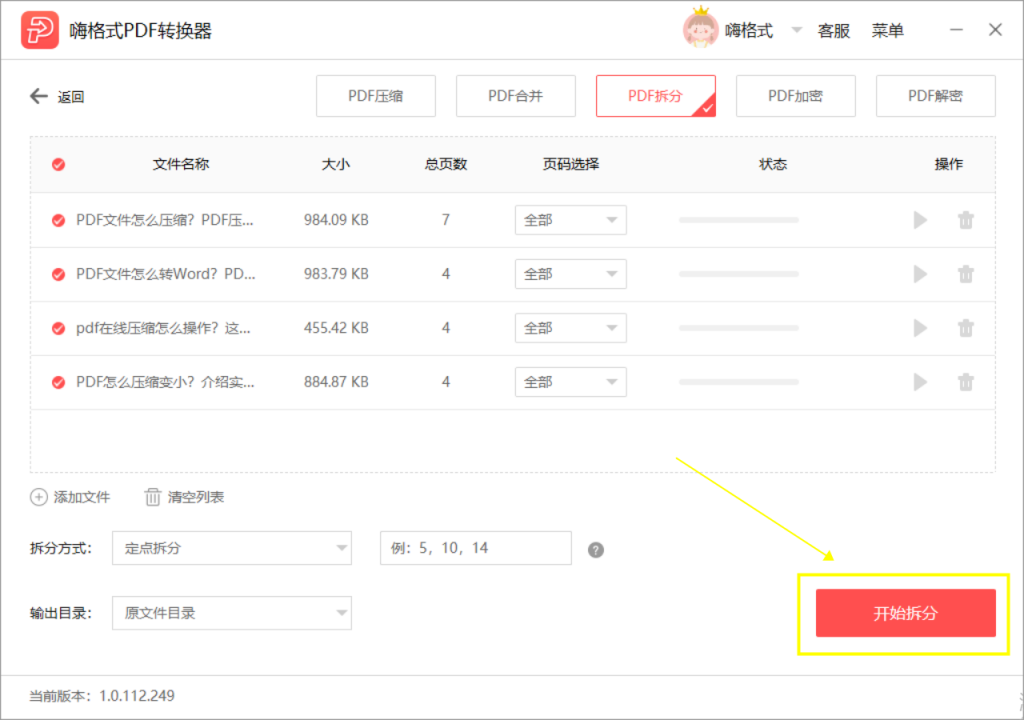Screen dimensions: 1024x720
Task: Open the page selection dropdown for the PDF文件怎么转Word row
Action: pos(570,274)
